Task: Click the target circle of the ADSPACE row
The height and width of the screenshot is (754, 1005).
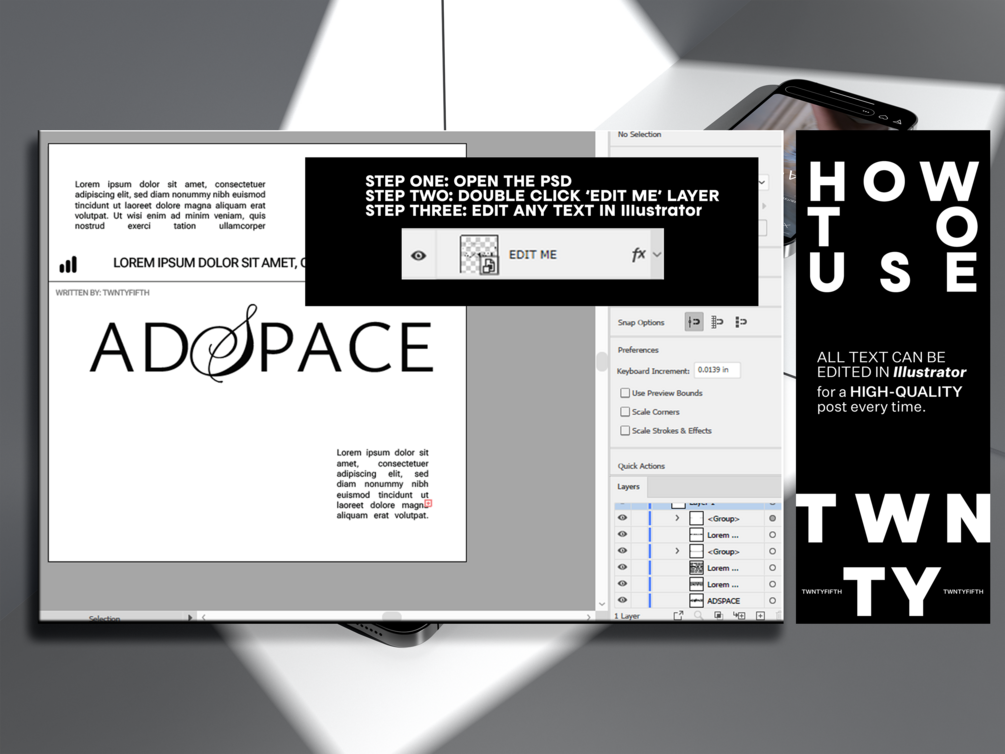Action: [772, 601]
